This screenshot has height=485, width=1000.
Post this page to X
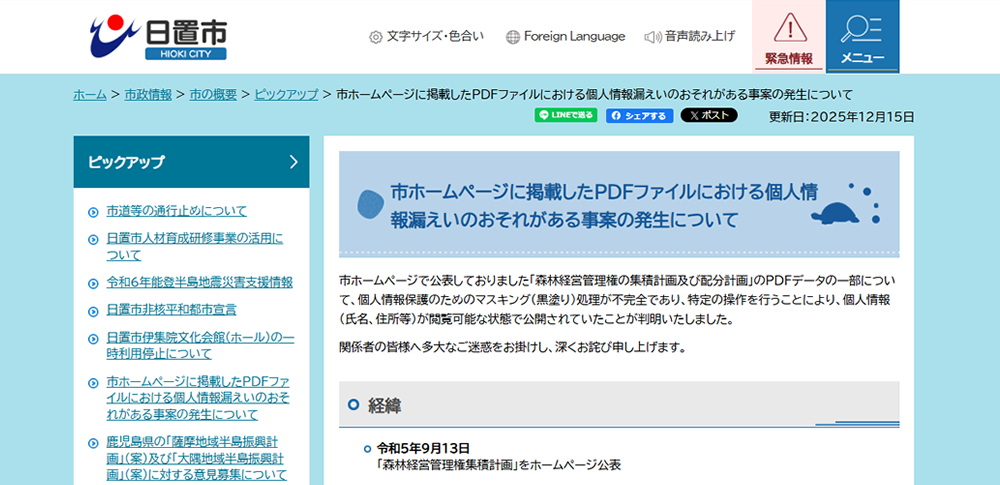click(x=709, y=115)
